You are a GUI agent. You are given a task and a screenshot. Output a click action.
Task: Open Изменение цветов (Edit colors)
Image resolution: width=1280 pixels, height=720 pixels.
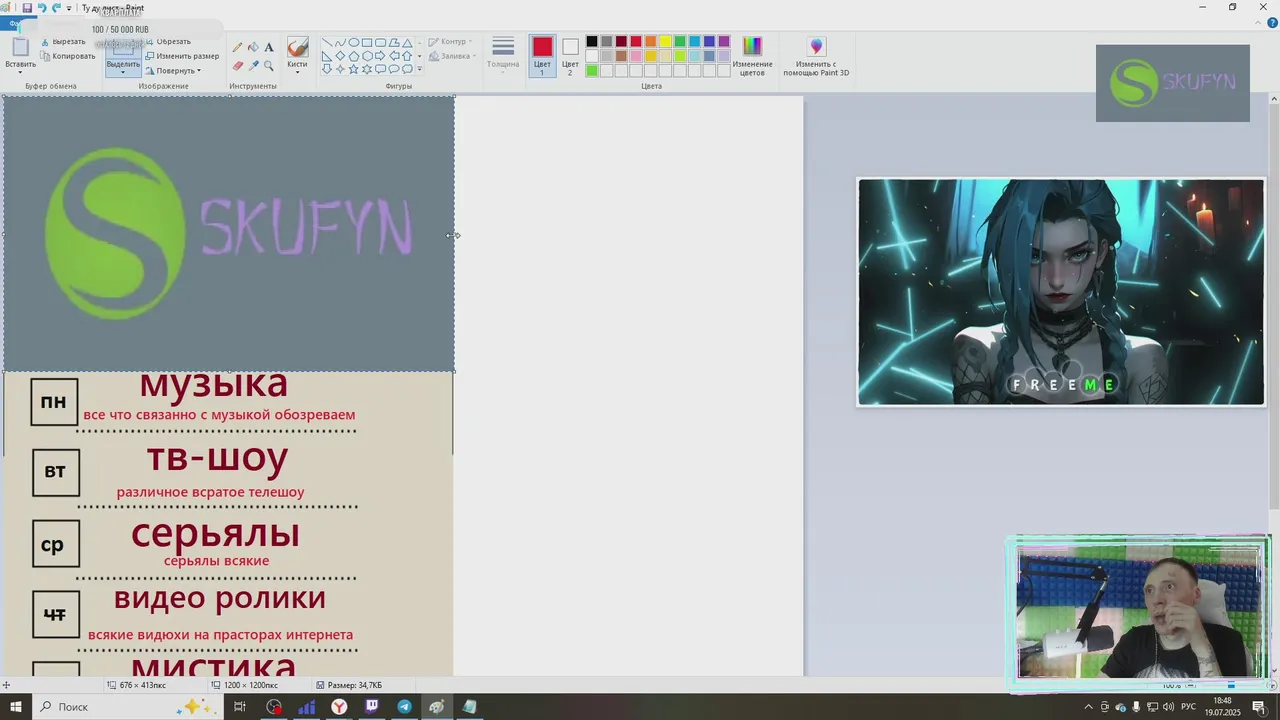point(752,56)
